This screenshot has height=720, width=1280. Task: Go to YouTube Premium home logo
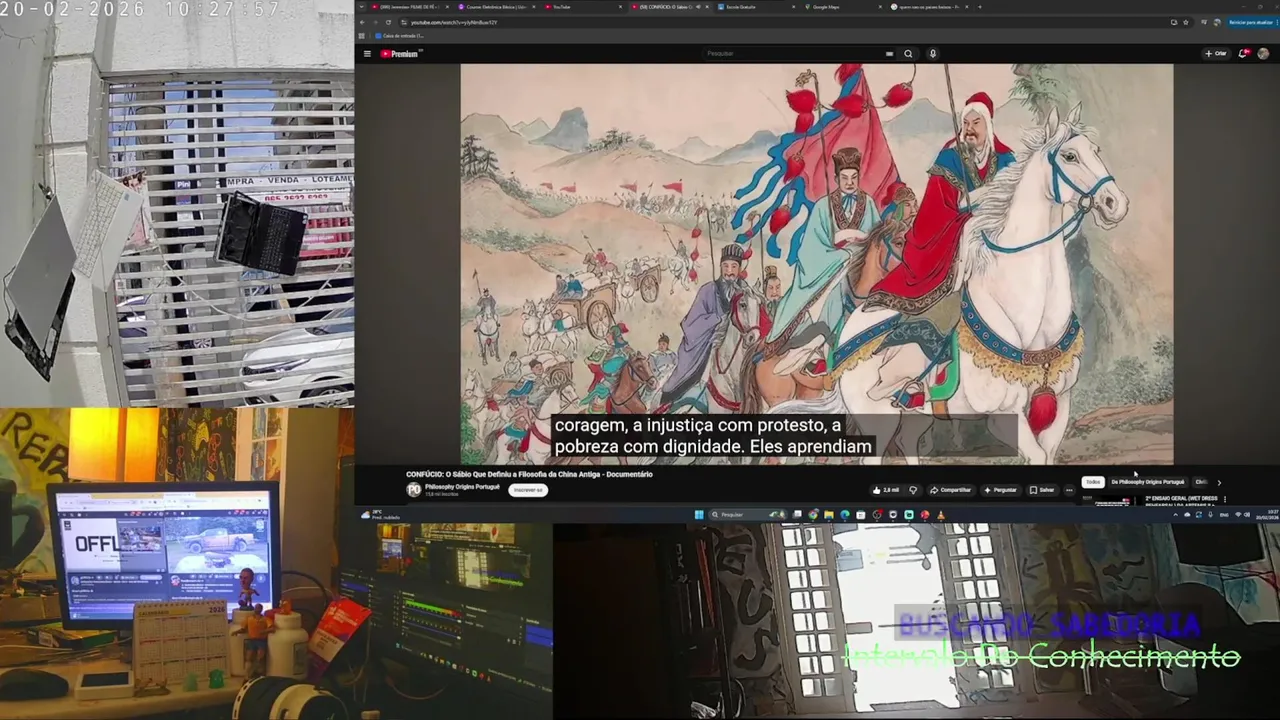point(400,54)
